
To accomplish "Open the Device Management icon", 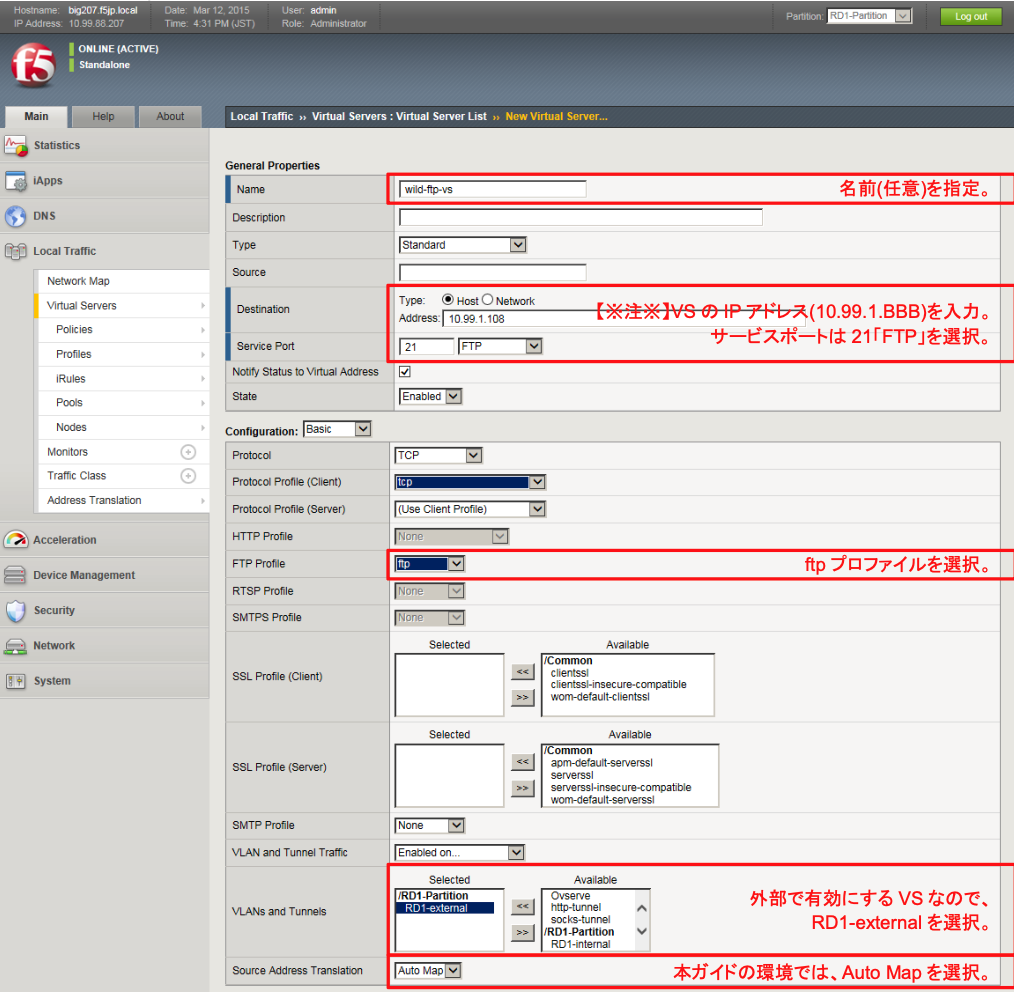I will 16,575.
